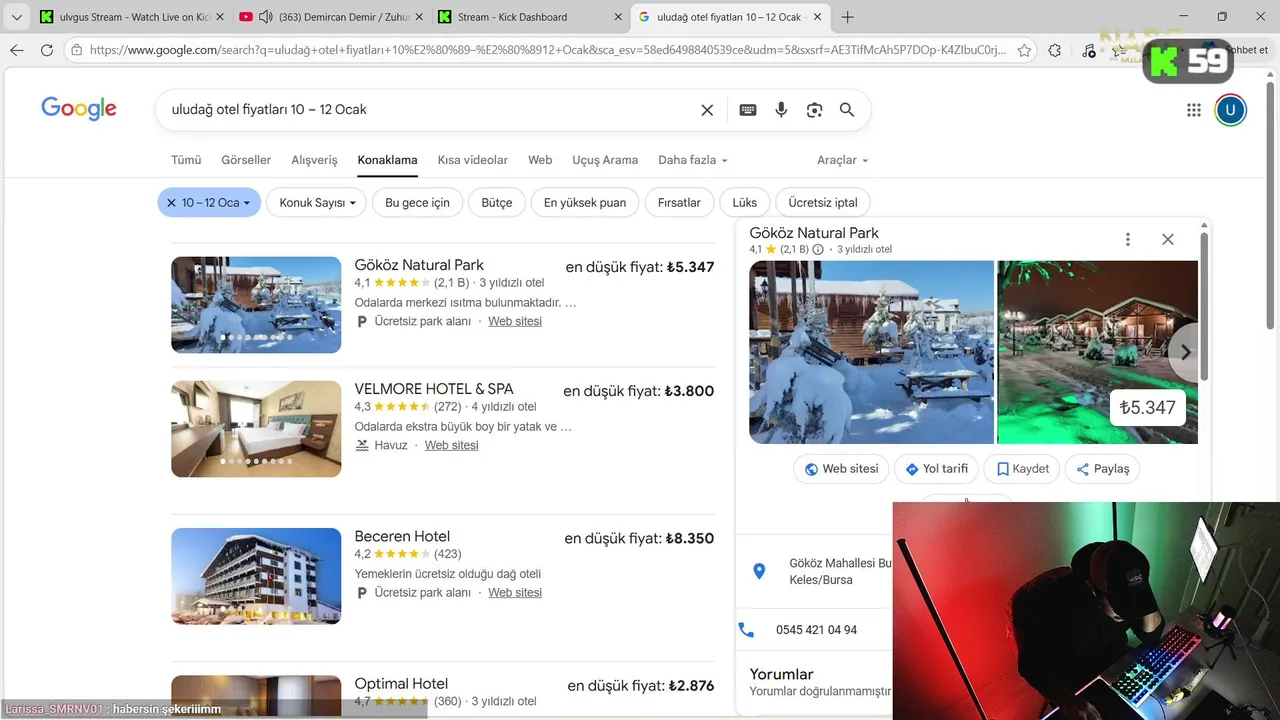Image resolution: width=1280 pixels, height=720 pixels.
Task: Select the Demircan Demir YouTube browser tab
Action: (331, 17)
